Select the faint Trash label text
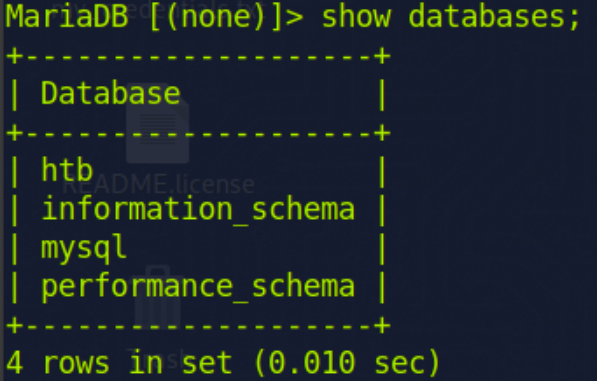This screenshot has height=381, width=597. (157, 358)
